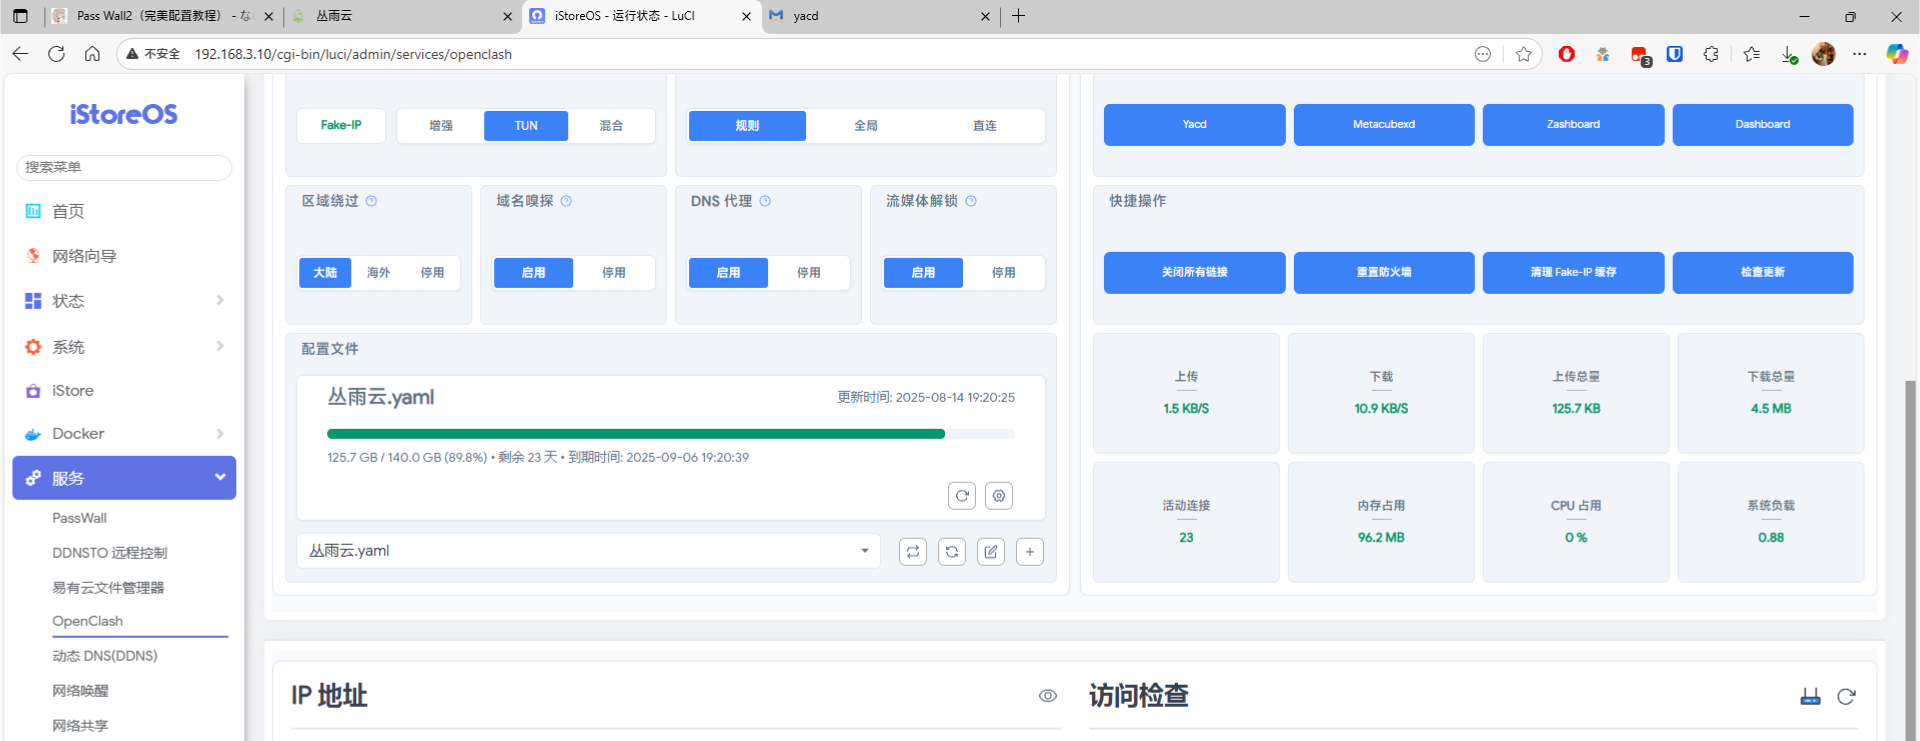Disable 域名嗅探 with 停用
The image size is (1920, 741).
click(613, 273)
